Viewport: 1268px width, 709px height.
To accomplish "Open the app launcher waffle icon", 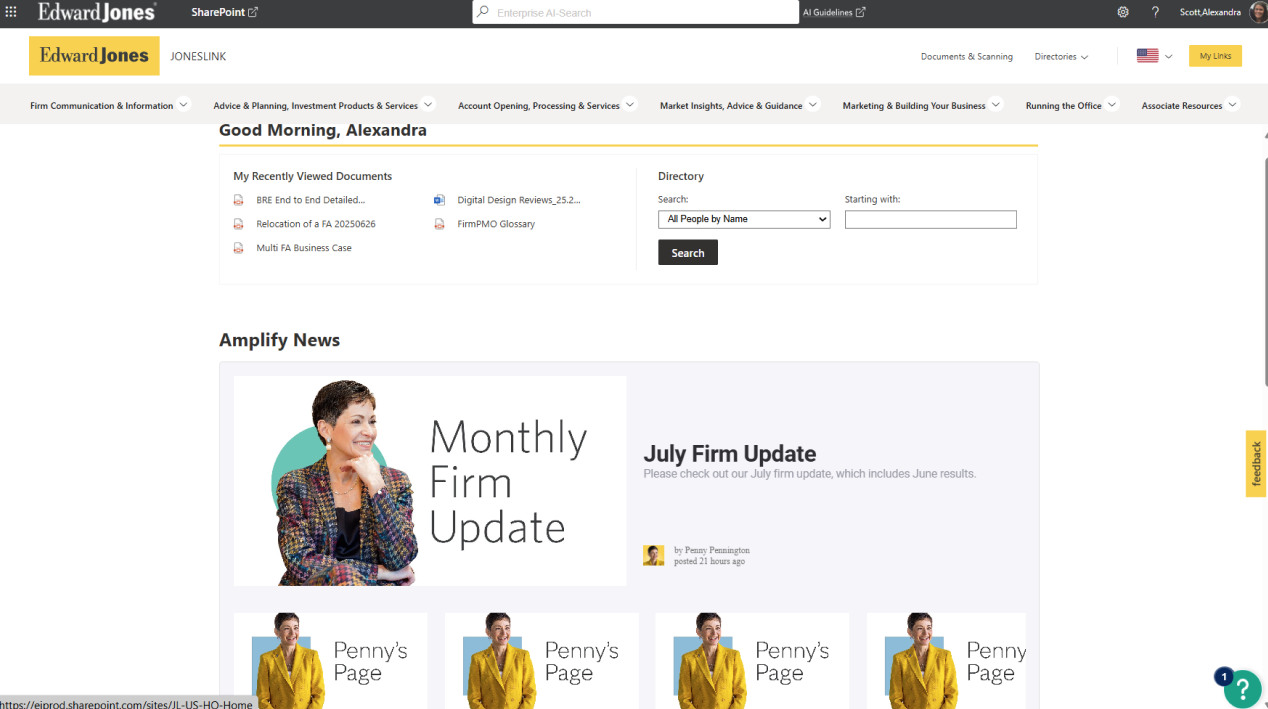I will pyautogui.click(x=11, y=12).
